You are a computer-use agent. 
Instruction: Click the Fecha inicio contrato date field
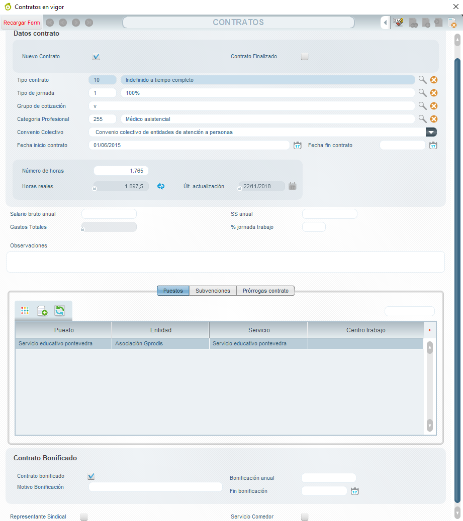189,145
